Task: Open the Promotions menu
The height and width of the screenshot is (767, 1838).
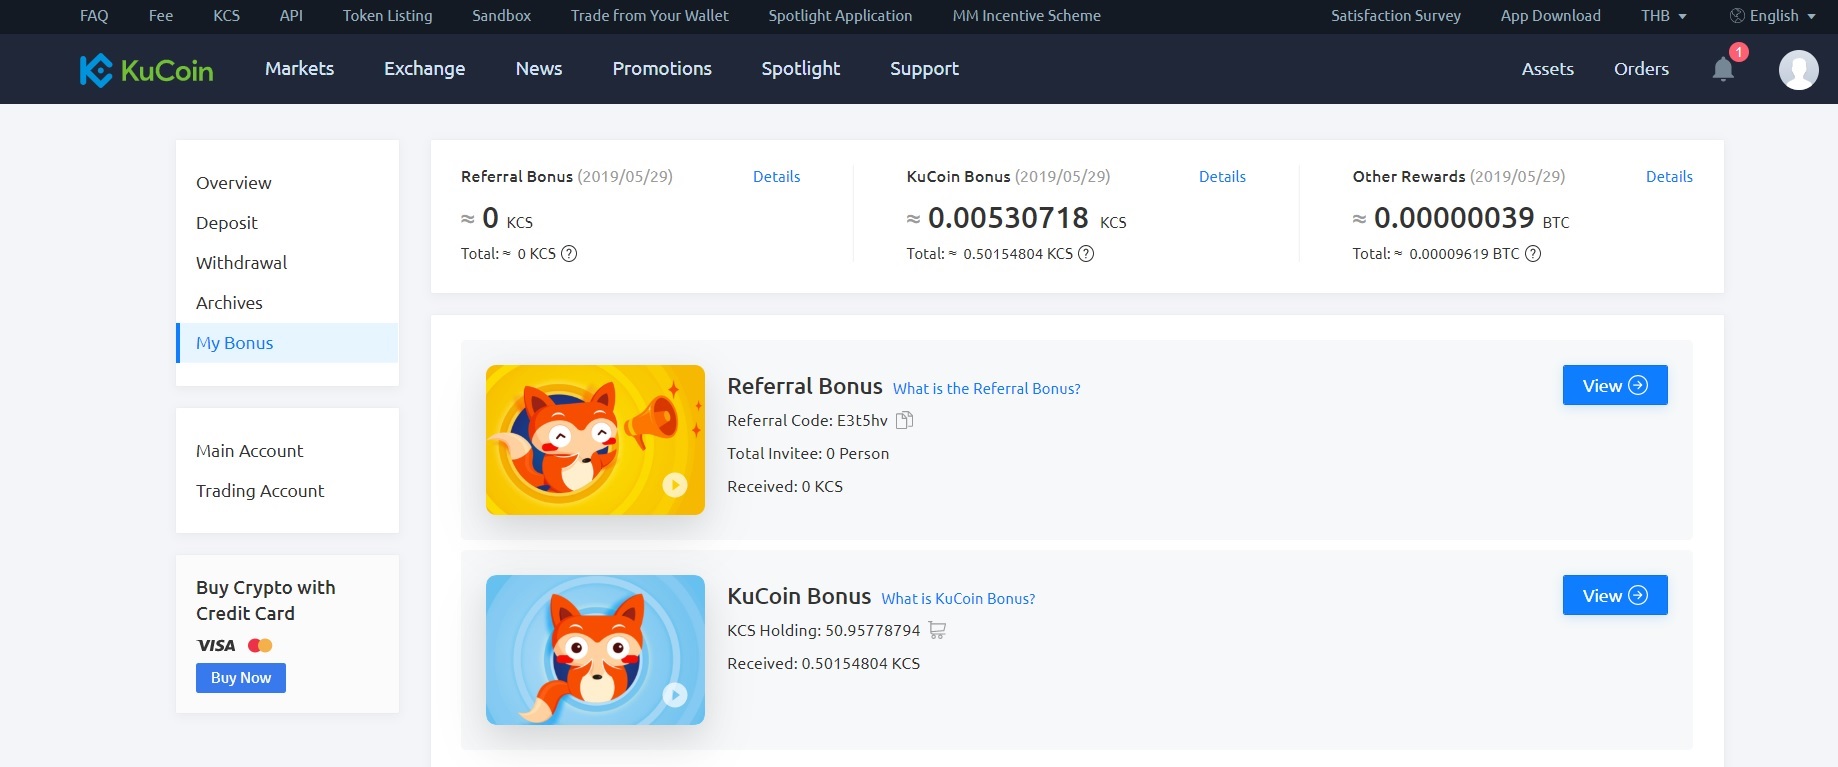Action: tap(662, 69)
